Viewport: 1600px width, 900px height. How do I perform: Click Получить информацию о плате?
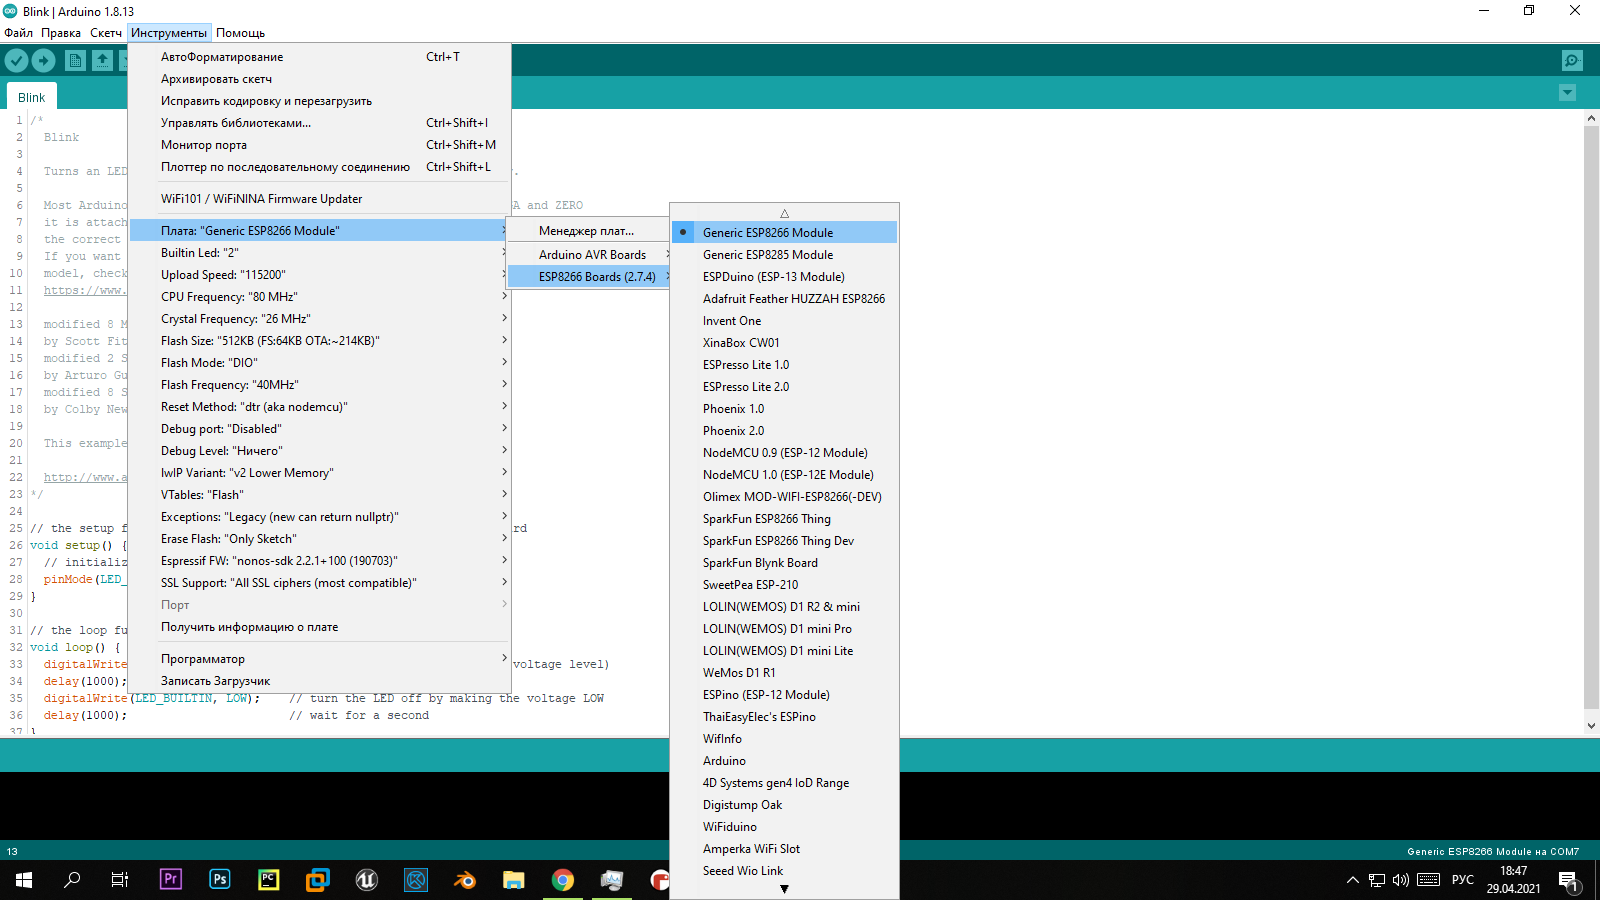tap(320, 627)
